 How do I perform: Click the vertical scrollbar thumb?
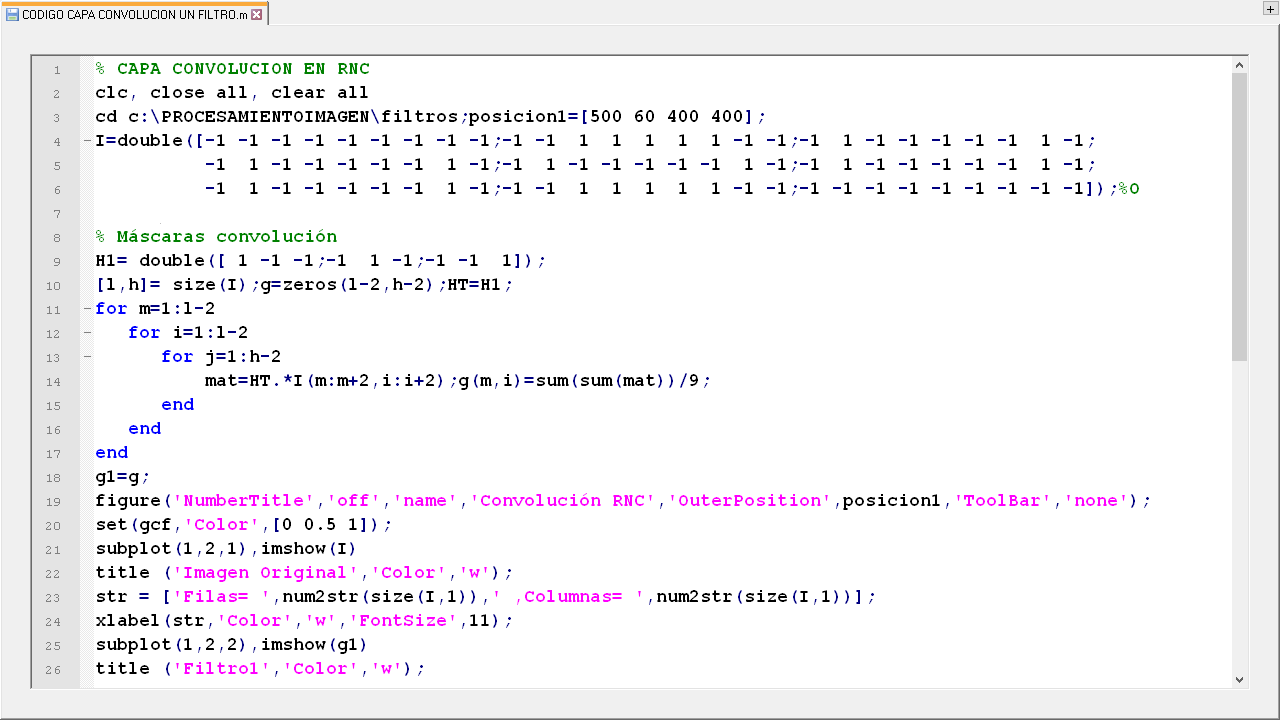click(1240, 215)
